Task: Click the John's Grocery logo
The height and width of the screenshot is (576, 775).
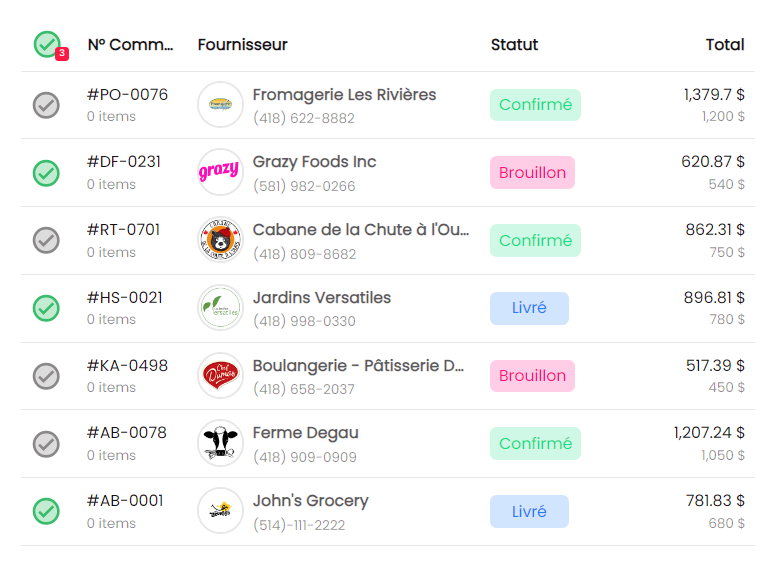Action: point(221,511)
